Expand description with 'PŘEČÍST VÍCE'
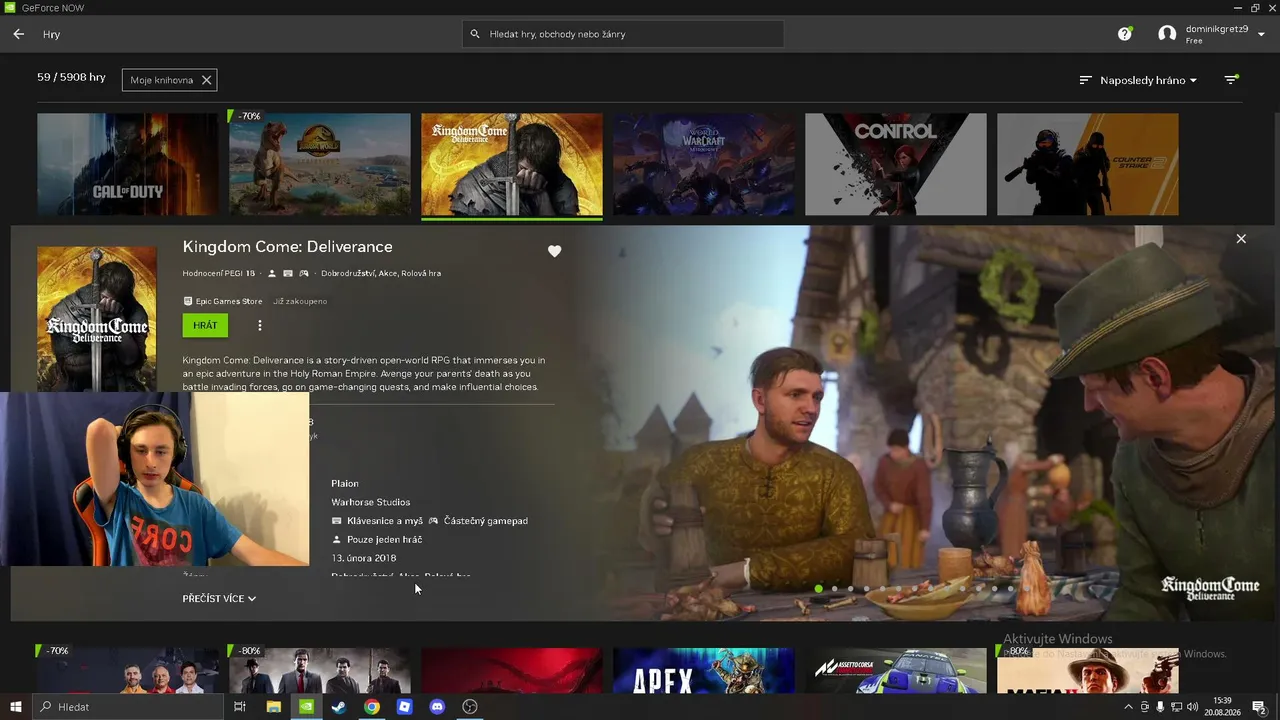Image resolution: width=1280 pixels, height=720 pixels. 219,598
